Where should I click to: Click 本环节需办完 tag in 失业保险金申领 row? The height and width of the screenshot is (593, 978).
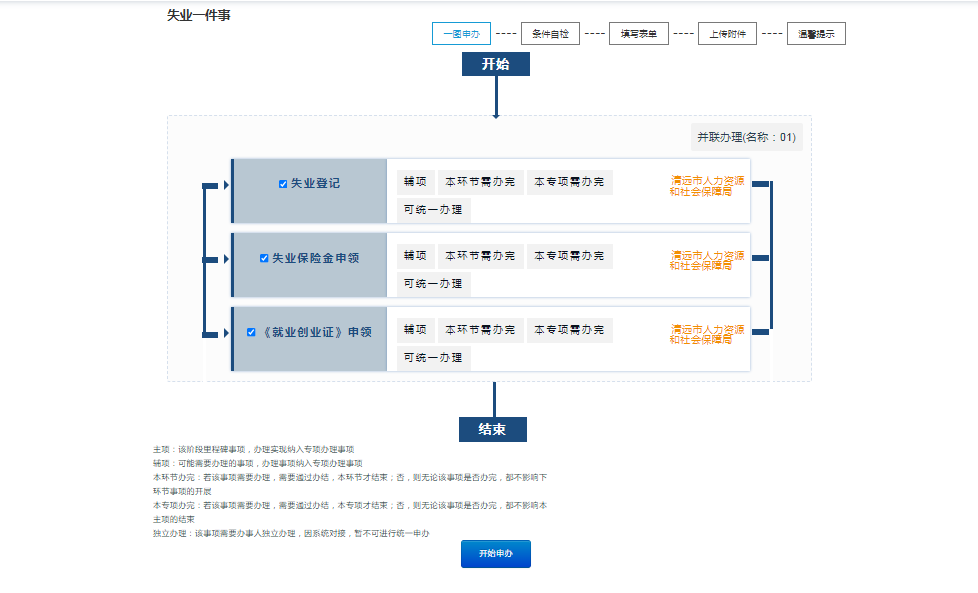[480, 256]
